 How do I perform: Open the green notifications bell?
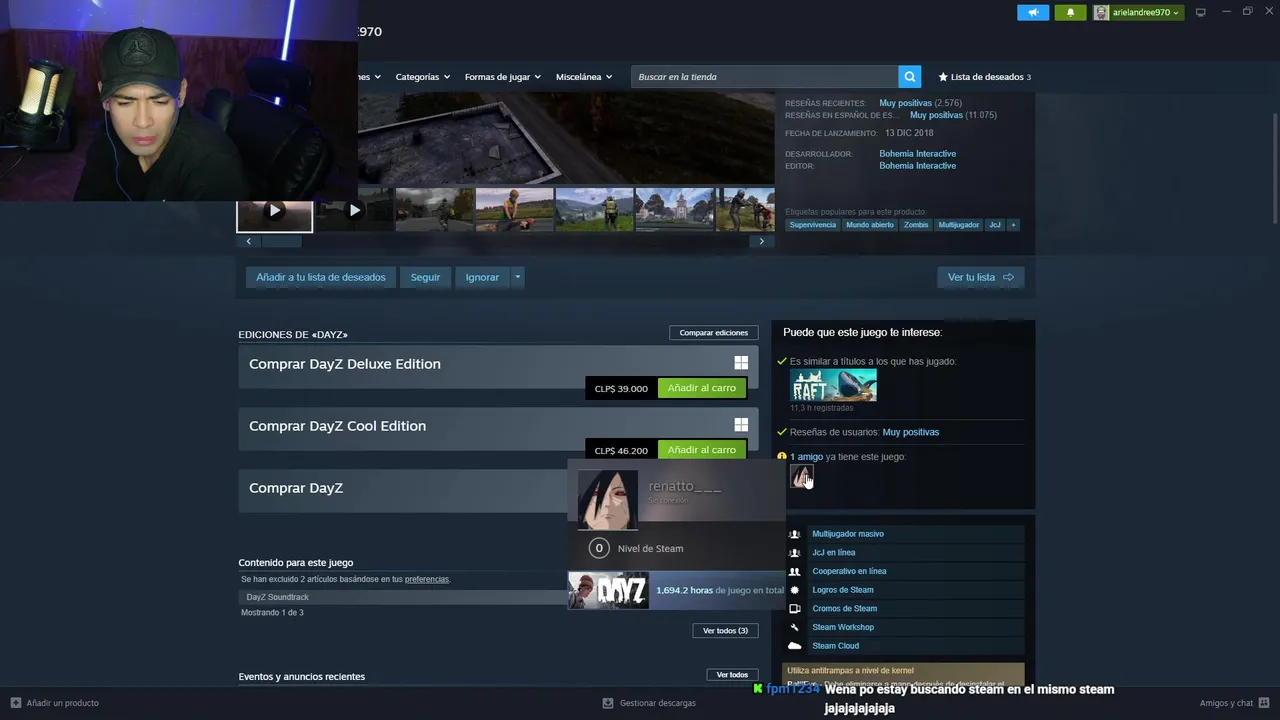(x=1070, y=12)
